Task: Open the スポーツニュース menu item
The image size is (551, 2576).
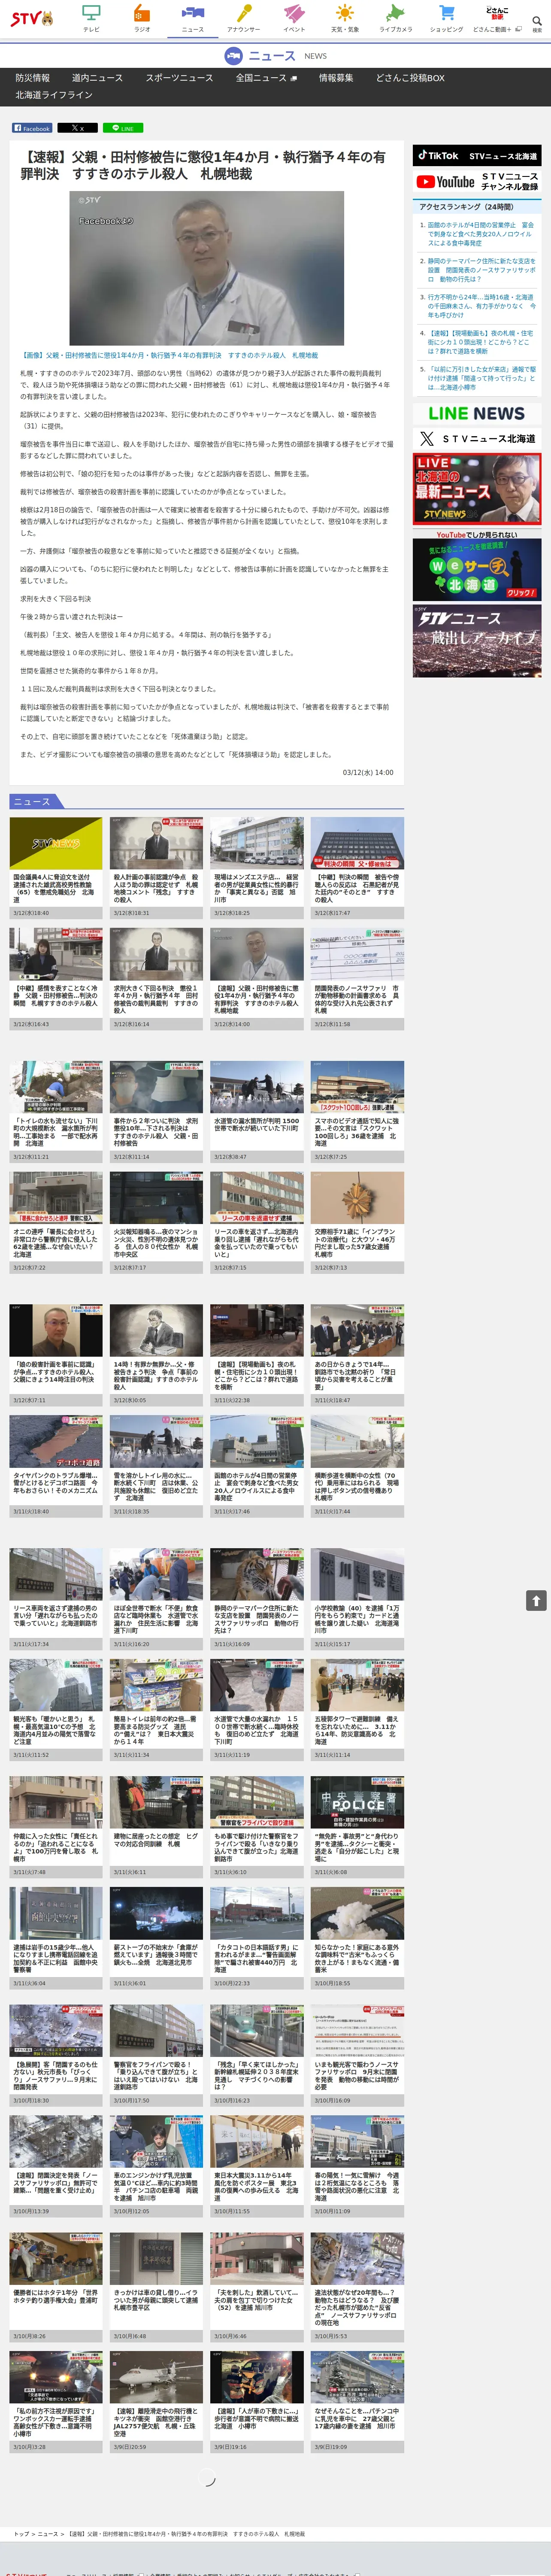Action: click(179, 78)
